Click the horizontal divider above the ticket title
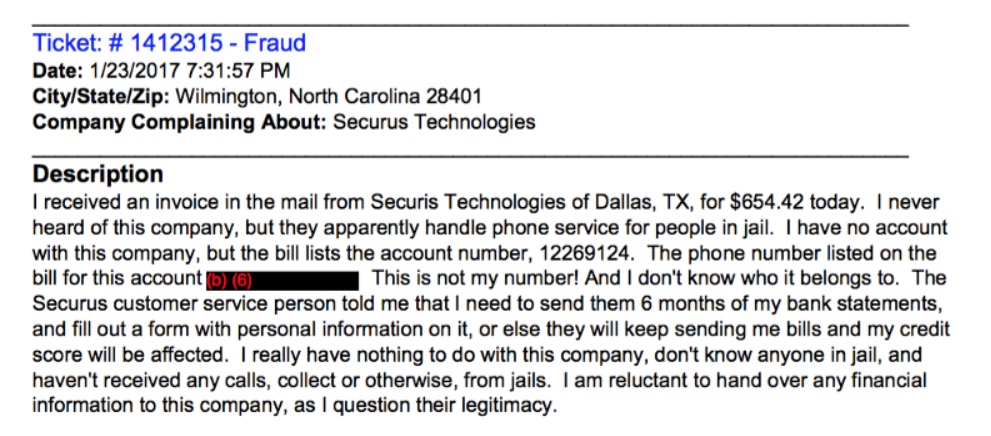 (470, 25)
